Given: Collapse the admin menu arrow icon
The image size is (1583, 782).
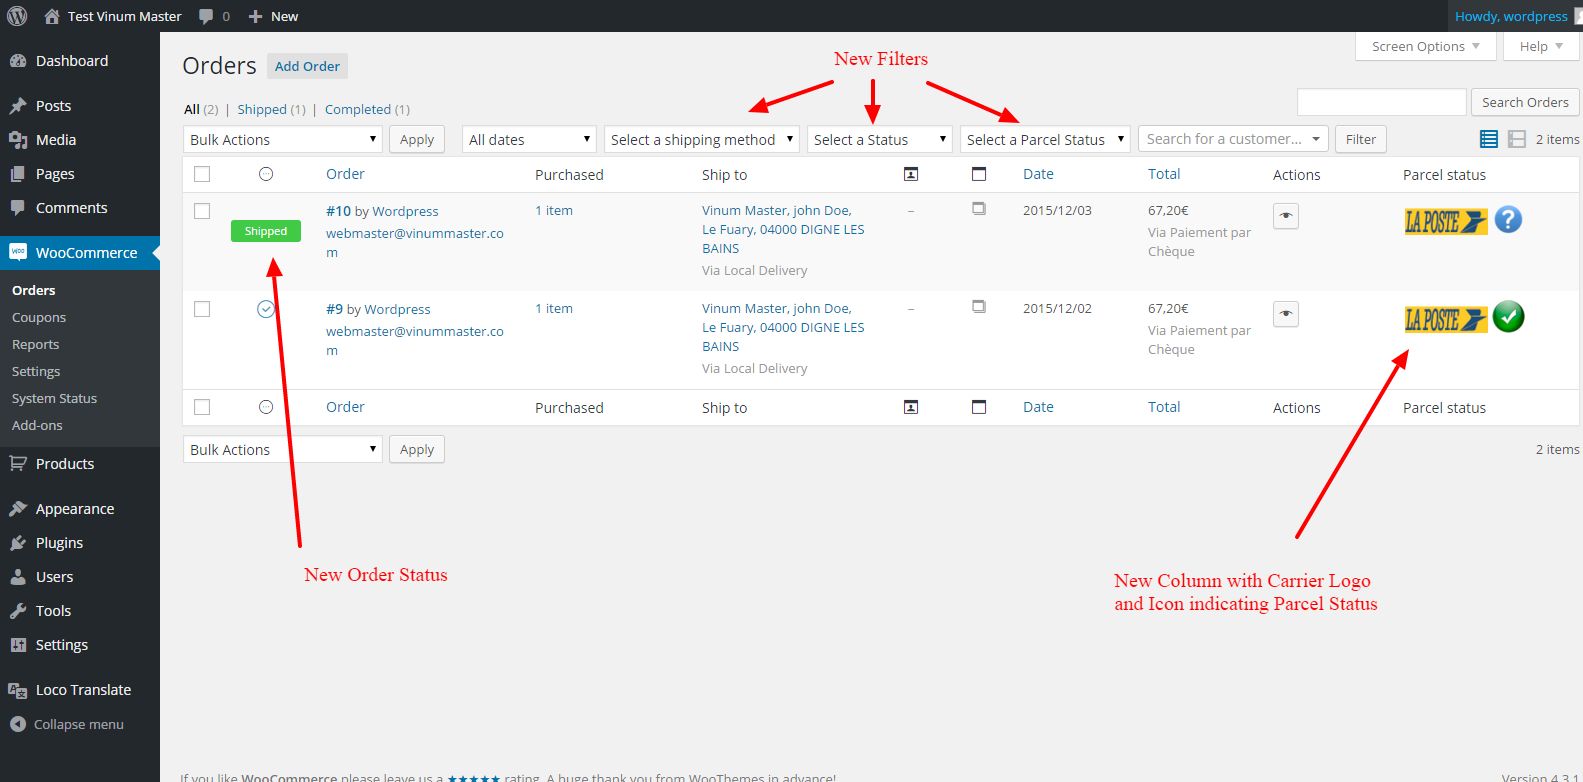Looking at the screenshot, I should click(x=18, y=724).
